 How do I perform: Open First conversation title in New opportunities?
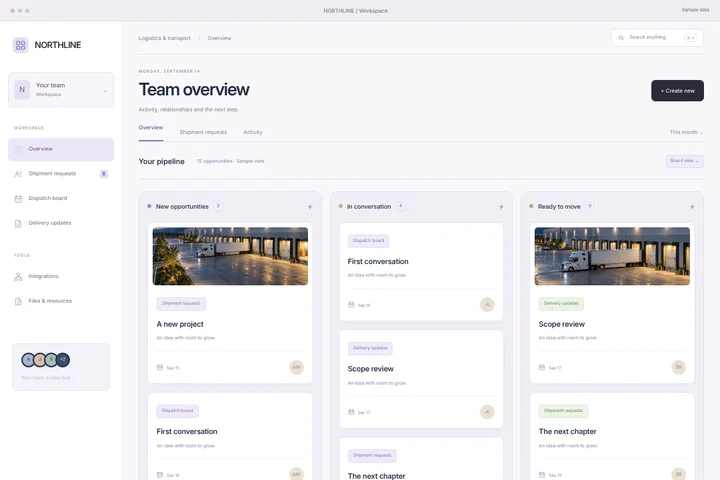(187, 432)
